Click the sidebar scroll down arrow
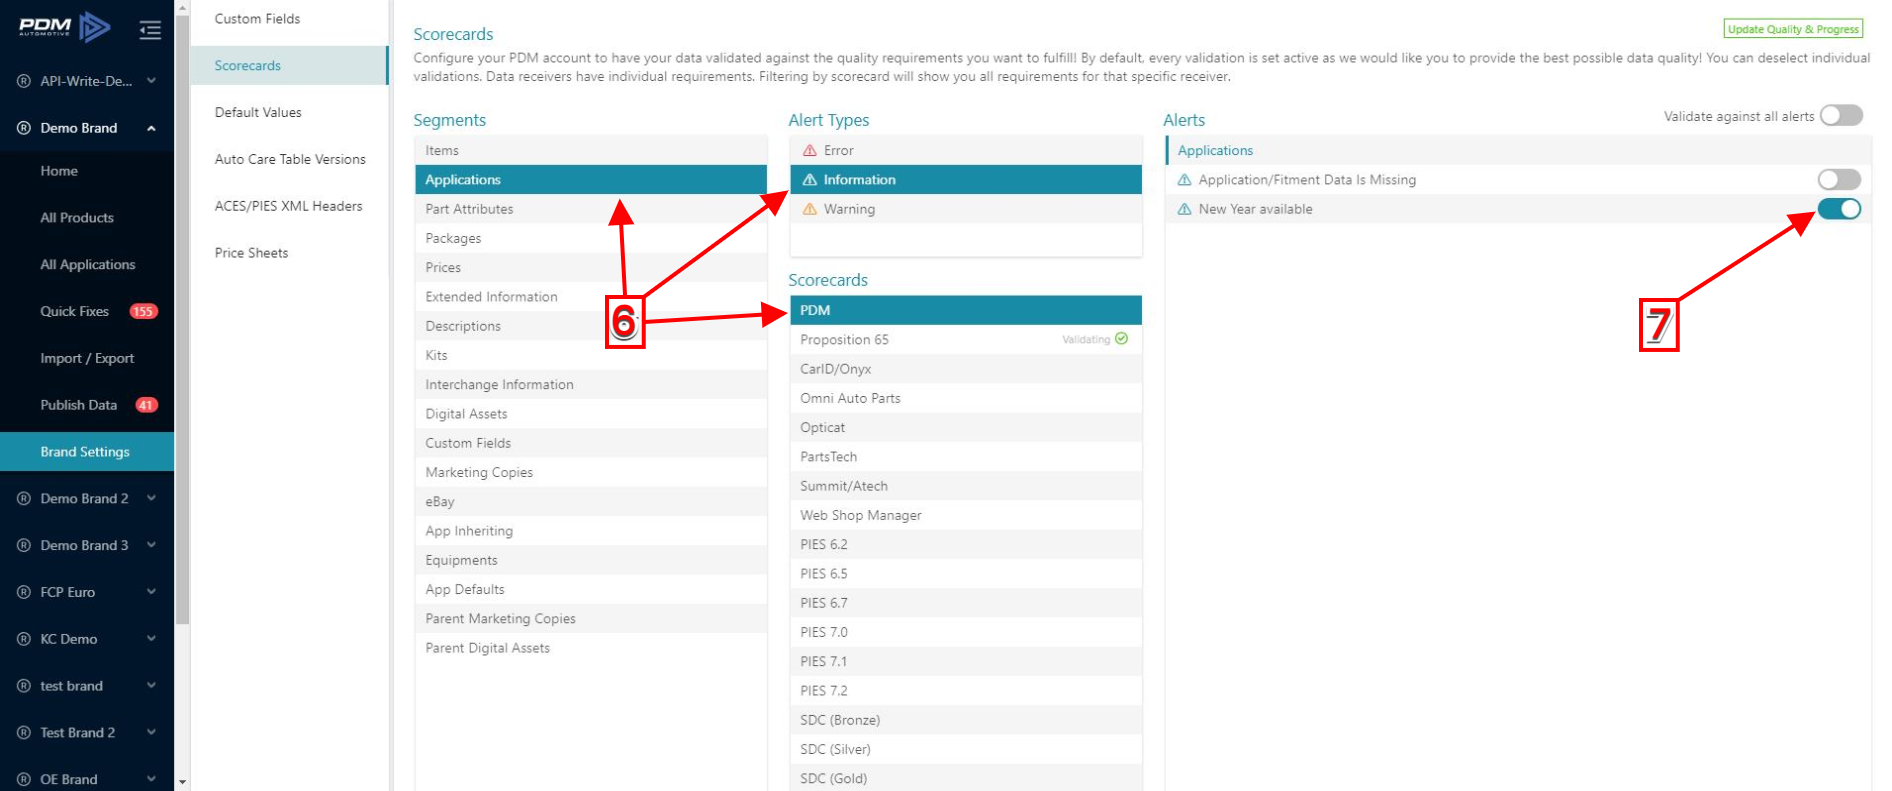This screenshot has width=1892, height=791. (182, 782)
